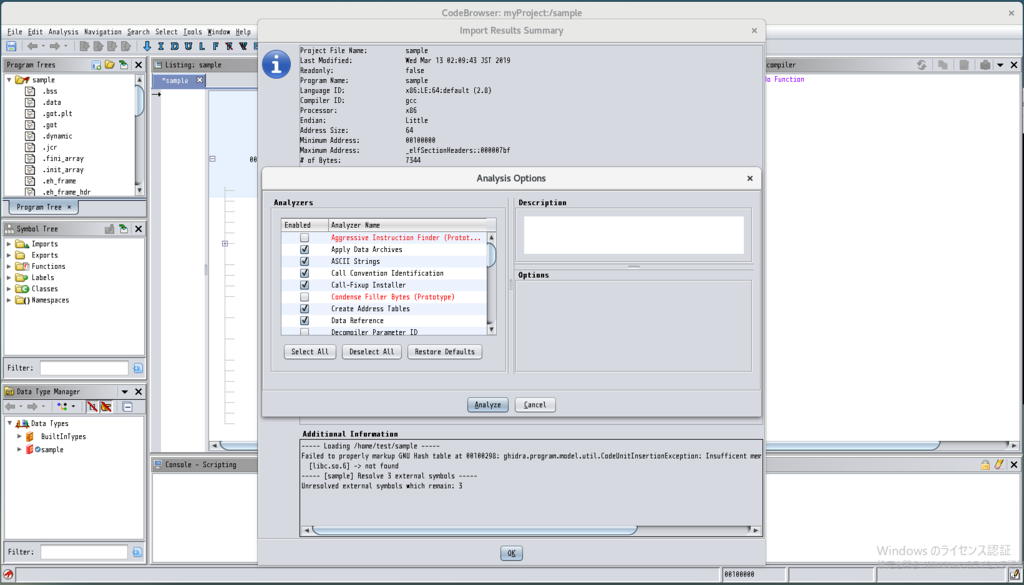Click the clear console icon in Console panel
This screenshot has width=1024, height=585.
point(999,465)
